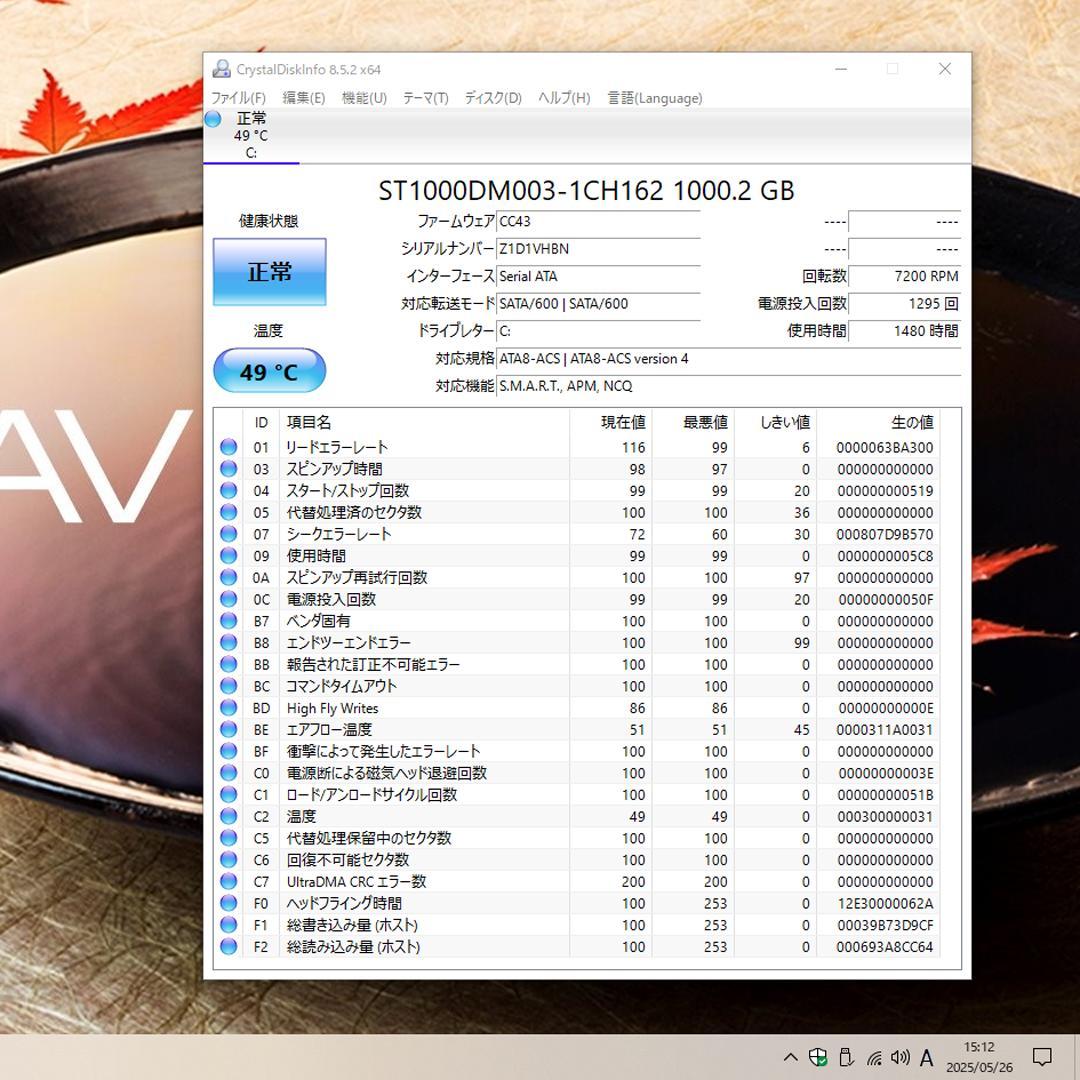
Task: Click the status icon beside エアフロー温度
Action: click(228, 729)
